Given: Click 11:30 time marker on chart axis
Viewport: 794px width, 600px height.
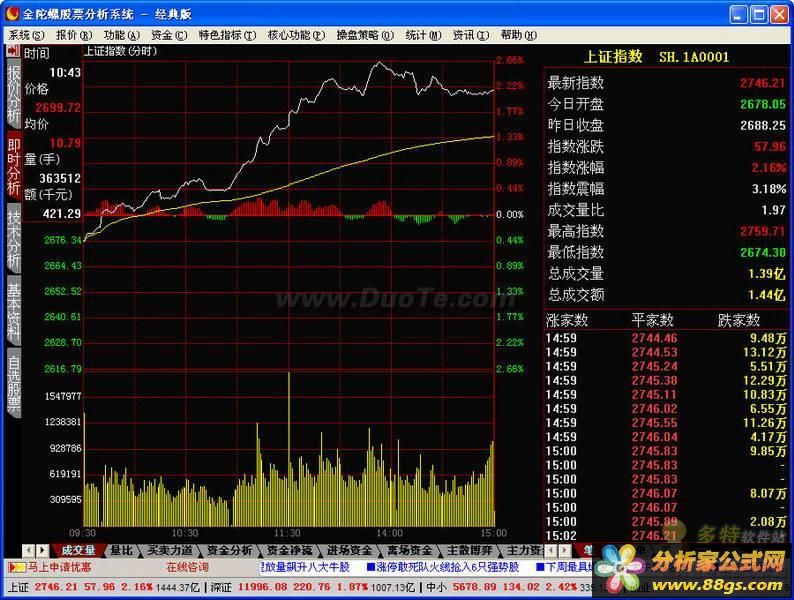Looking at the screenshot, I should pos(288,533).
